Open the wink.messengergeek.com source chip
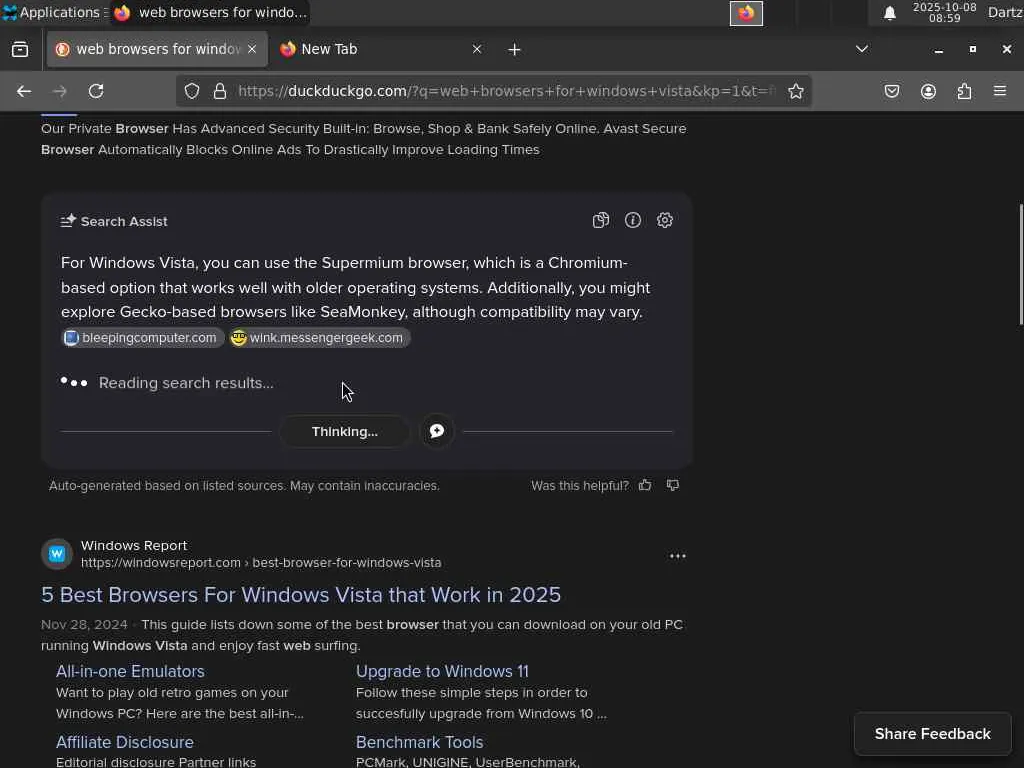The height and width of the screenshot is (768, 1024). (x=319, y=338)
